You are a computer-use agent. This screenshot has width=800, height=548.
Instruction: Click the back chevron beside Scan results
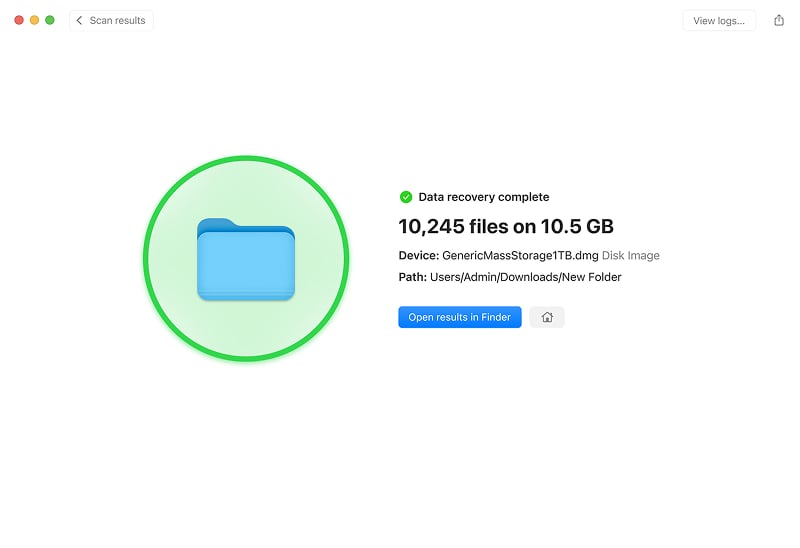tap(79, 20)
